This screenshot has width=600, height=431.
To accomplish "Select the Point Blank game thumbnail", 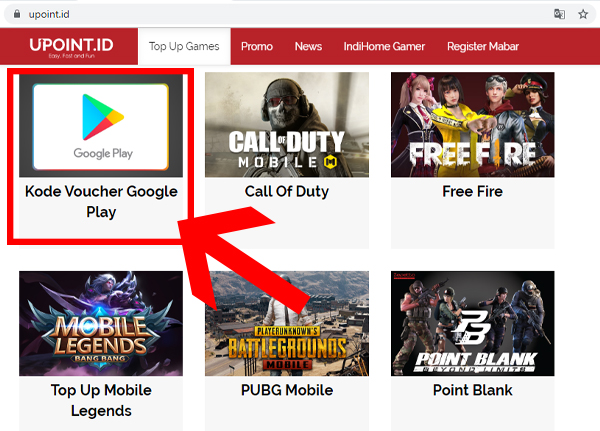I will pos(473,323).
